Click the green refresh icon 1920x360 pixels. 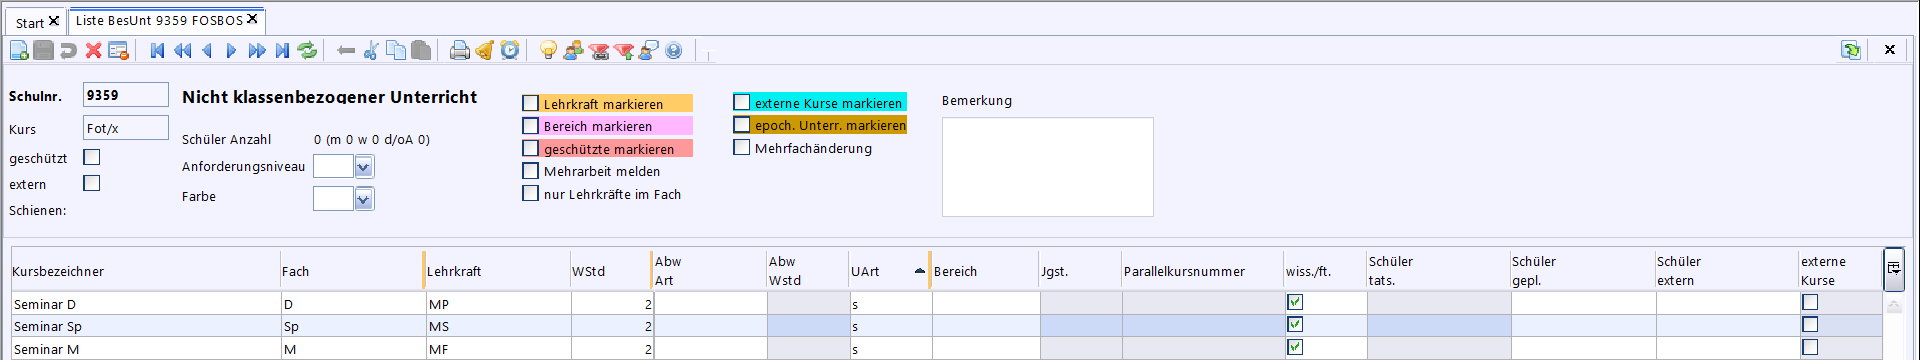(x=308, y=50)
